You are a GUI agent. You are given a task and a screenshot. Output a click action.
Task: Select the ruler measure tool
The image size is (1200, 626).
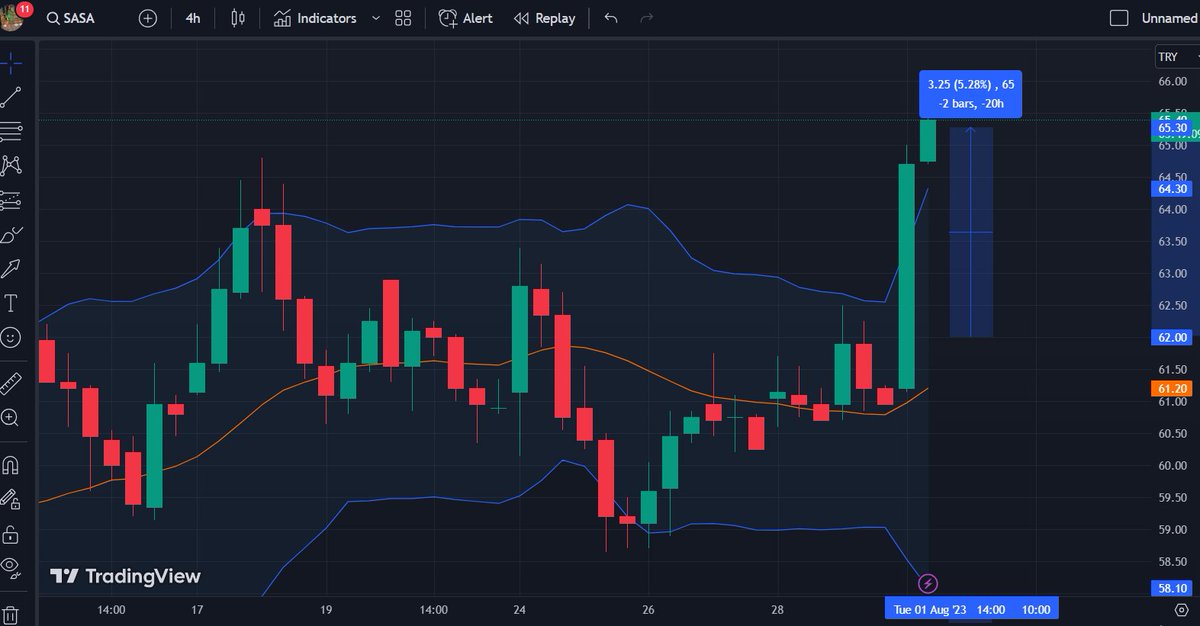click(x=11, y=383)
